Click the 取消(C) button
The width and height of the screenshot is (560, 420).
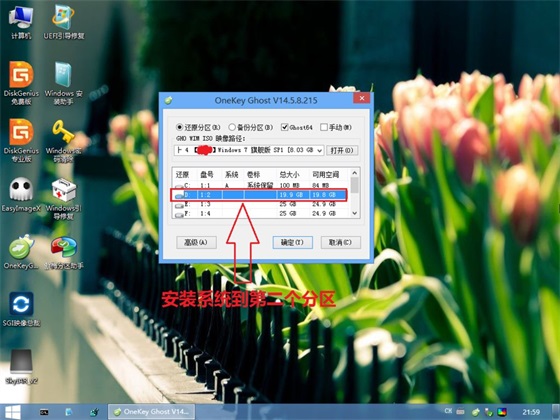pos(340,242)
